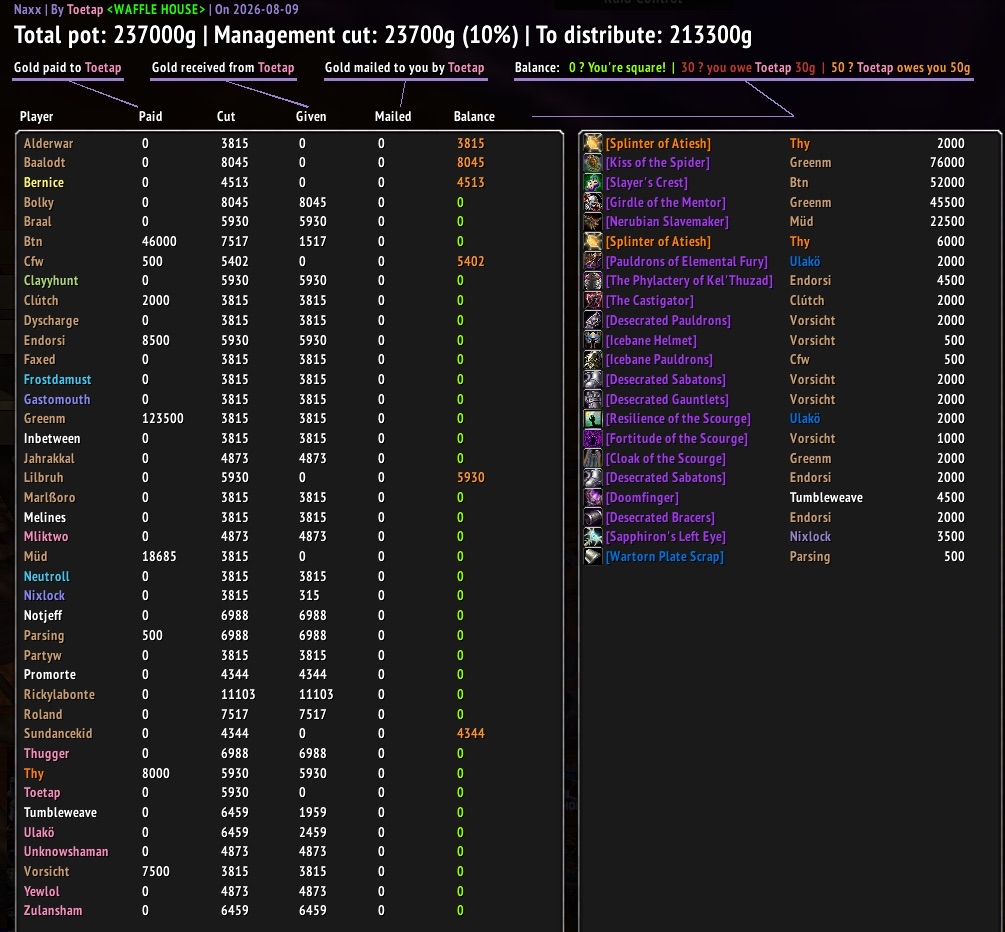Screen dimensions: 1005x932
Task: Click the Kiss of the Spider item icon
Action: (593, 163)
